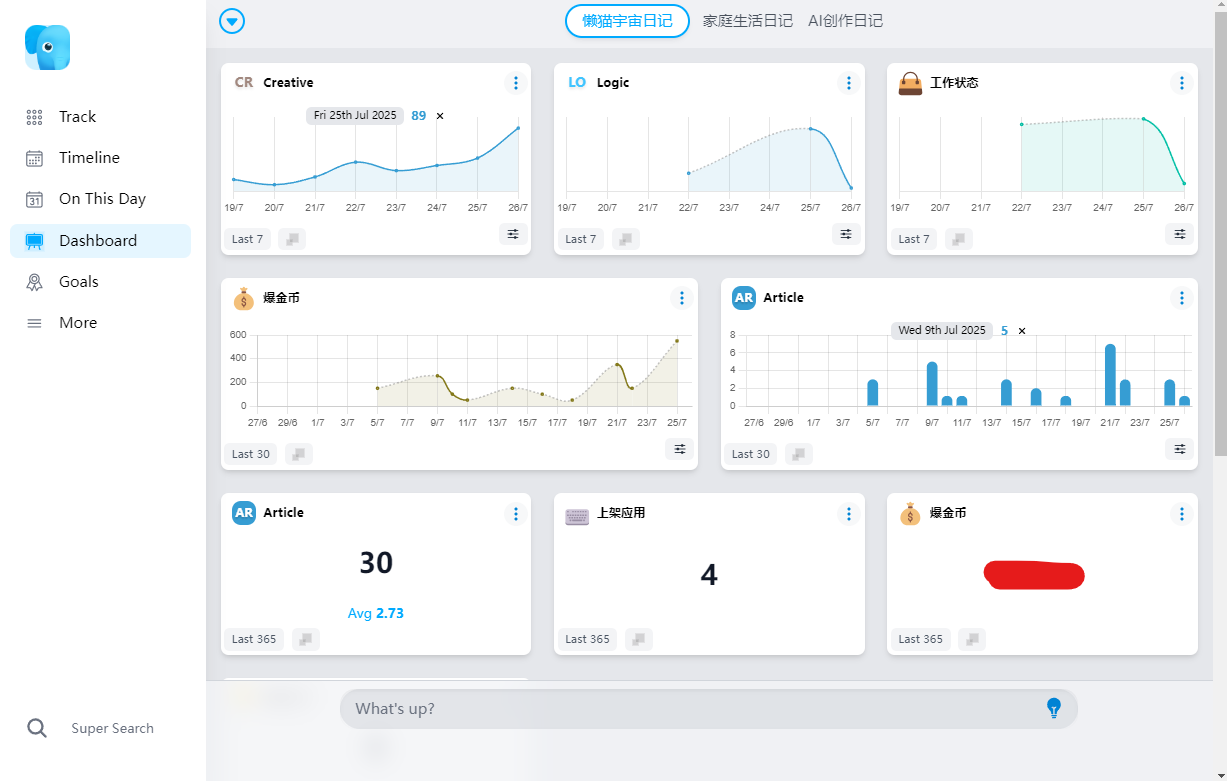Image resolution: width=1227 pixels, height=781 pixels.
Task: Click the Avg 2.73 value on Article card
Action: (376, 613)
